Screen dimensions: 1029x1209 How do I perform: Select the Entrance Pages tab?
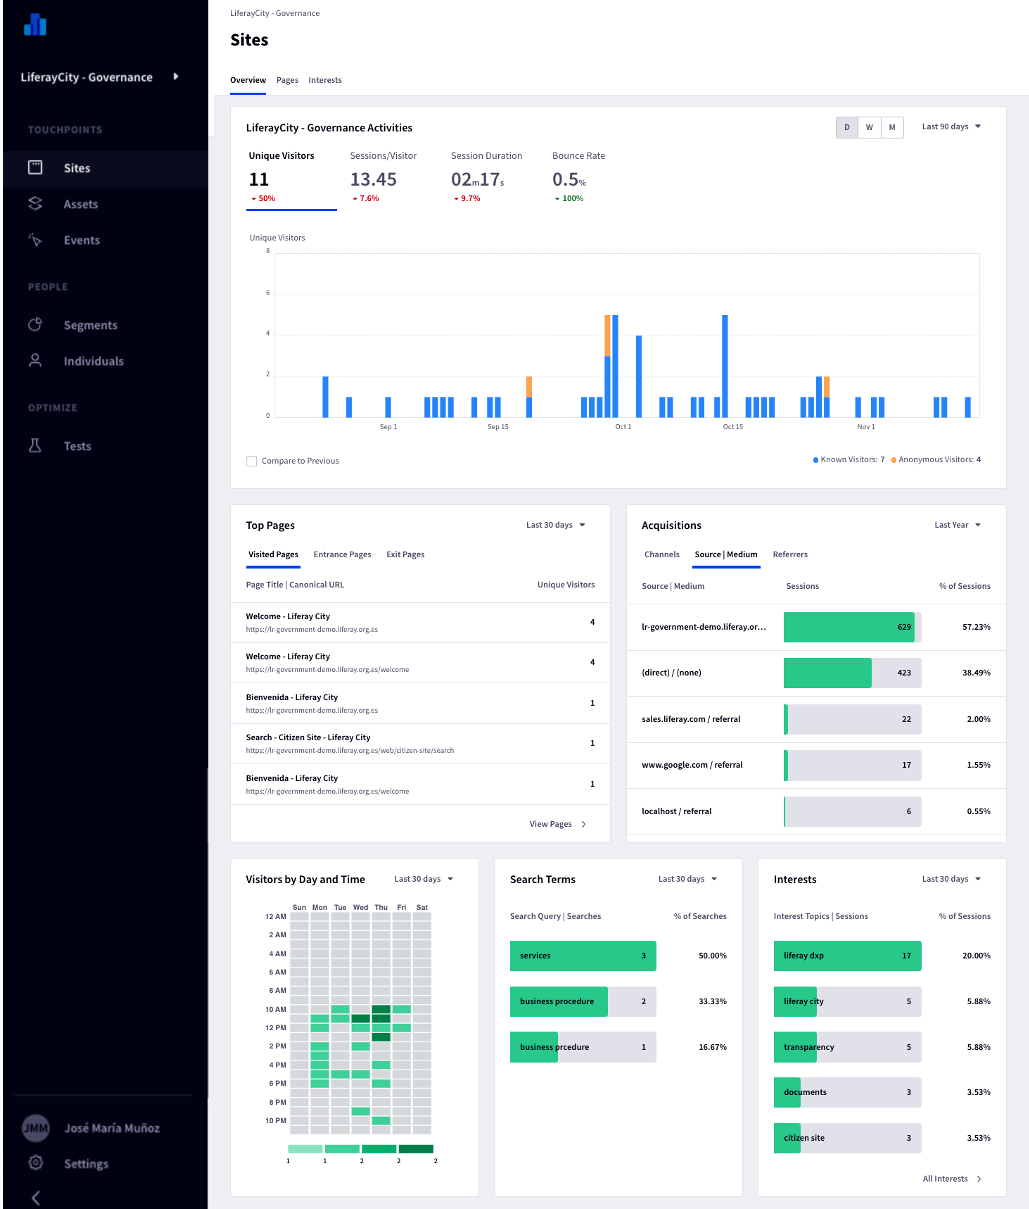(342, 554)
